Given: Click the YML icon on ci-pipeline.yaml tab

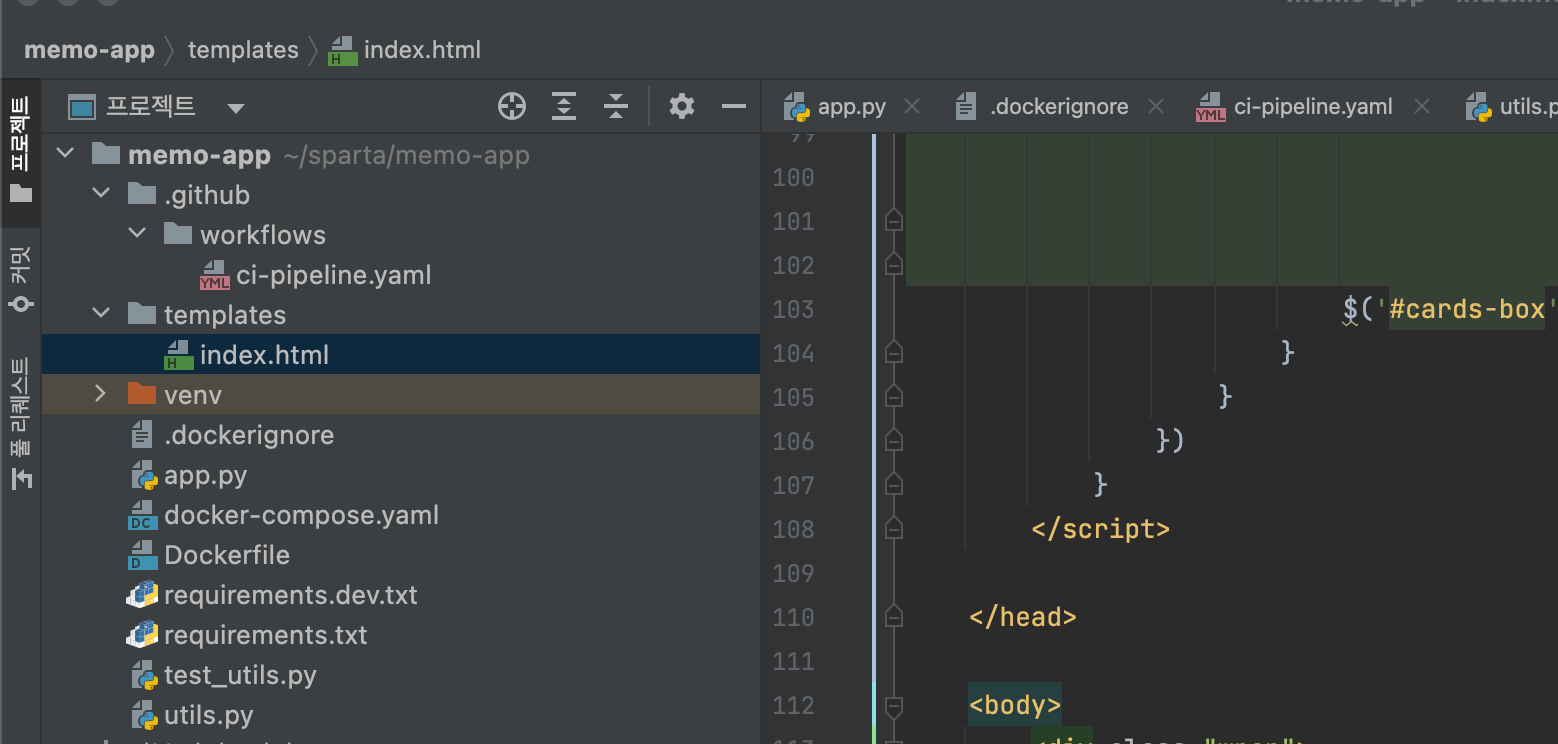Looking at the screenshot, I should [x=1211, y=107].
